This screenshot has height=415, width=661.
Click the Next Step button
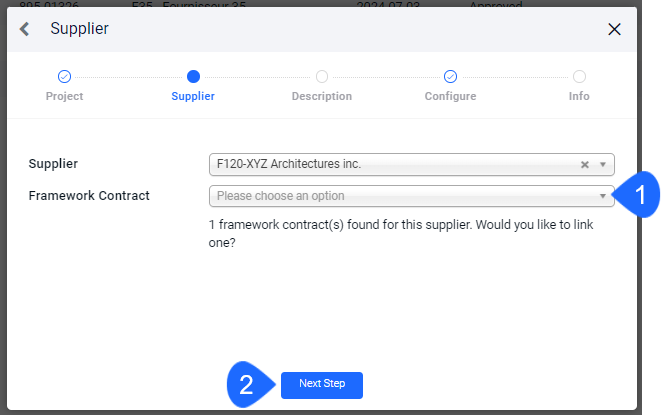(x=322, y=385)
